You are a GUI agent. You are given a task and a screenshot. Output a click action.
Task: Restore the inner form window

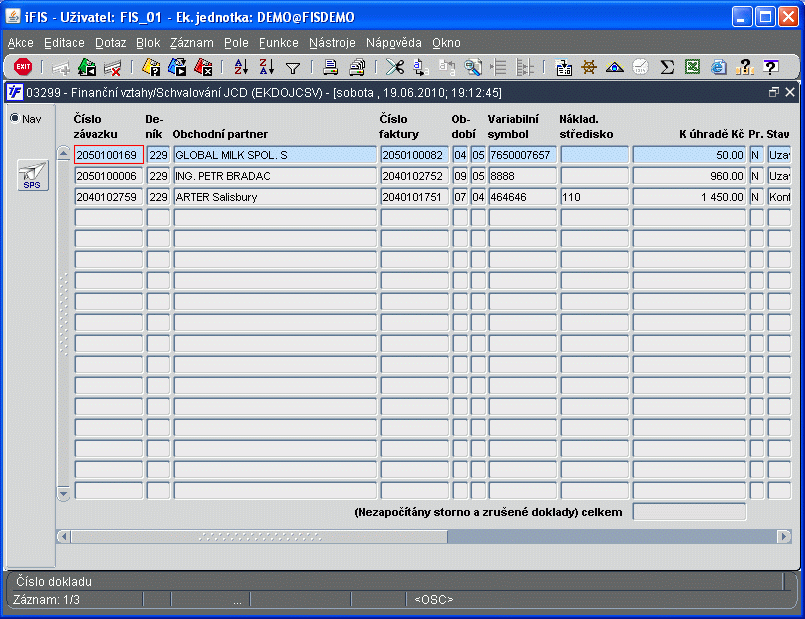(x=773, y=92)
